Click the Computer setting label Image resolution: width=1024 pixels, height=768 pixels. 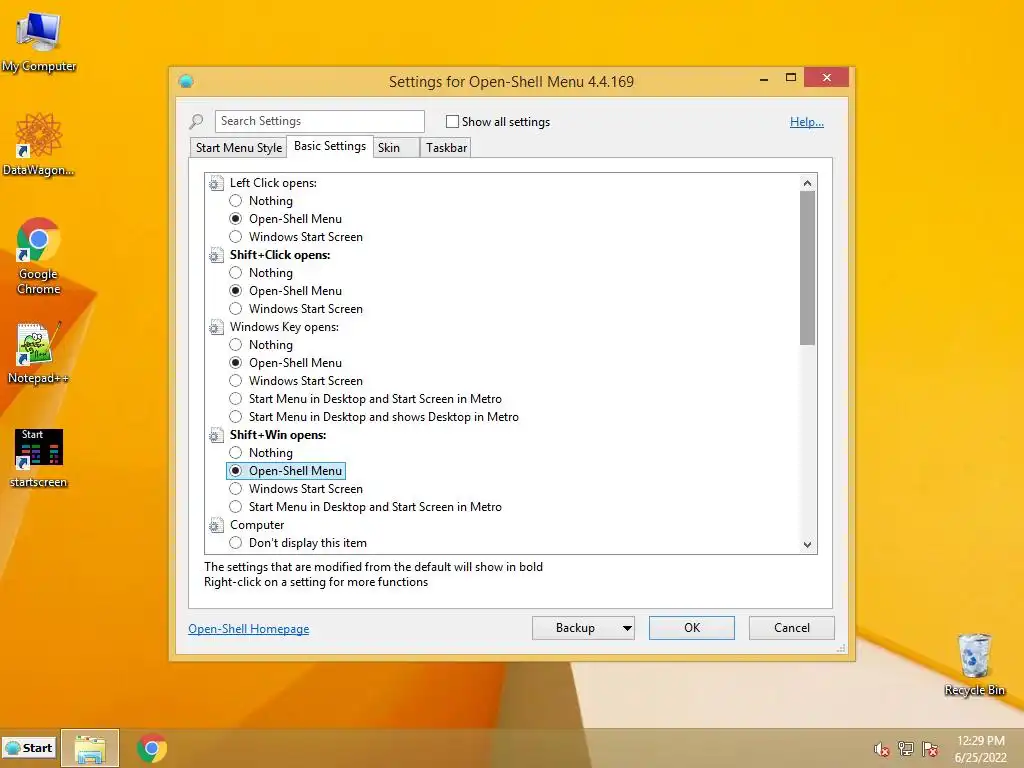[257, 525]
